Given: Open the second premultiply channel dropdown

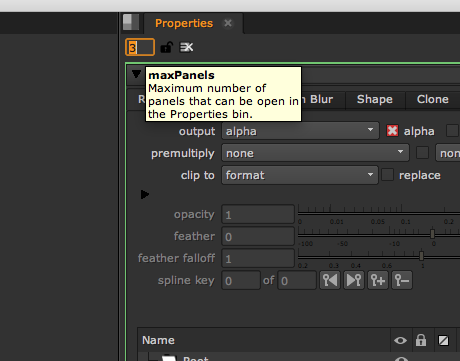Looking at the screenshot, I should tap(448, 153).
